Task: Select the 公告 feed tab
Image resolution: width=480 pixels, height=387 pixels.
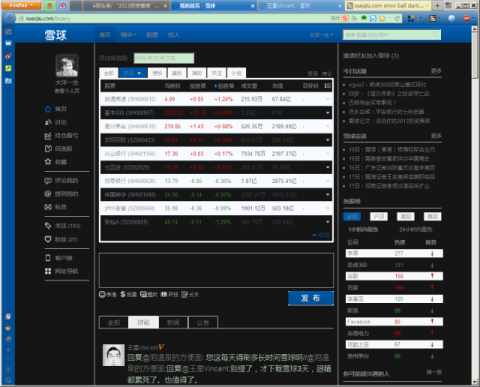Action: (x=203, y=322)
